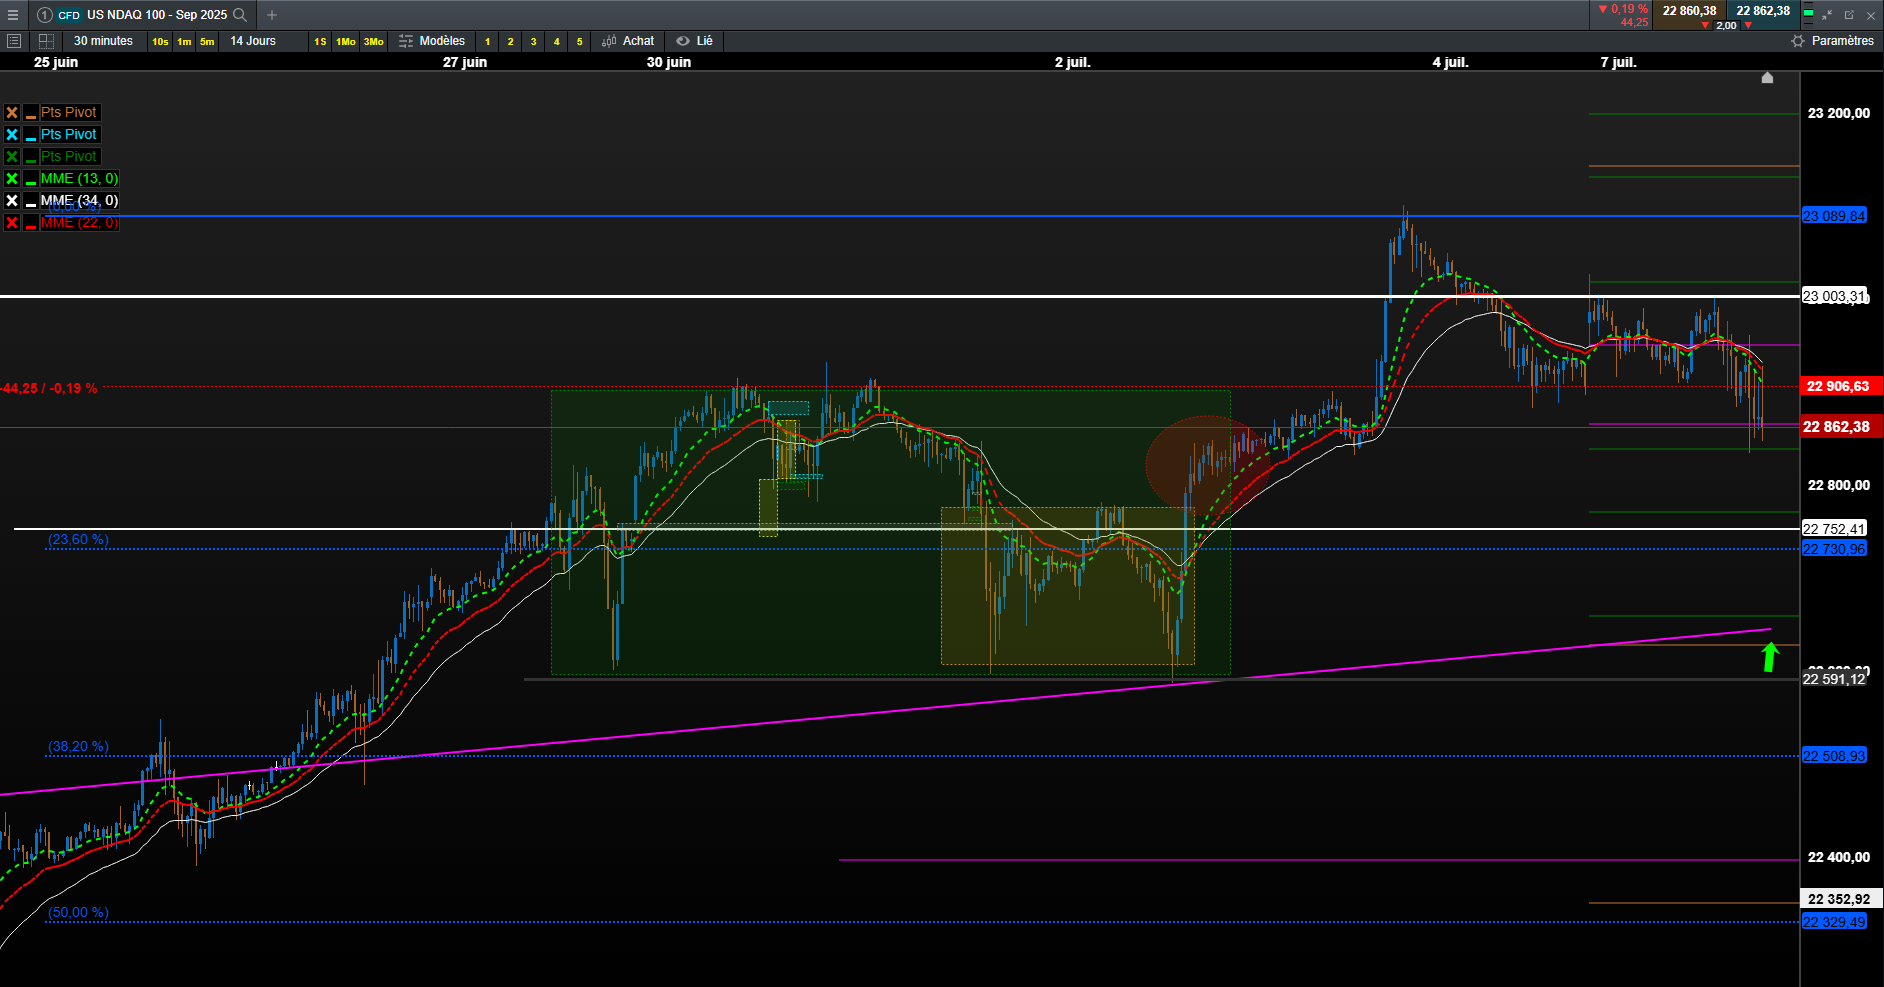Open the 14 Jours period dropdown
The width and height of the screenshot is (1884, 987).
[253, 41]
